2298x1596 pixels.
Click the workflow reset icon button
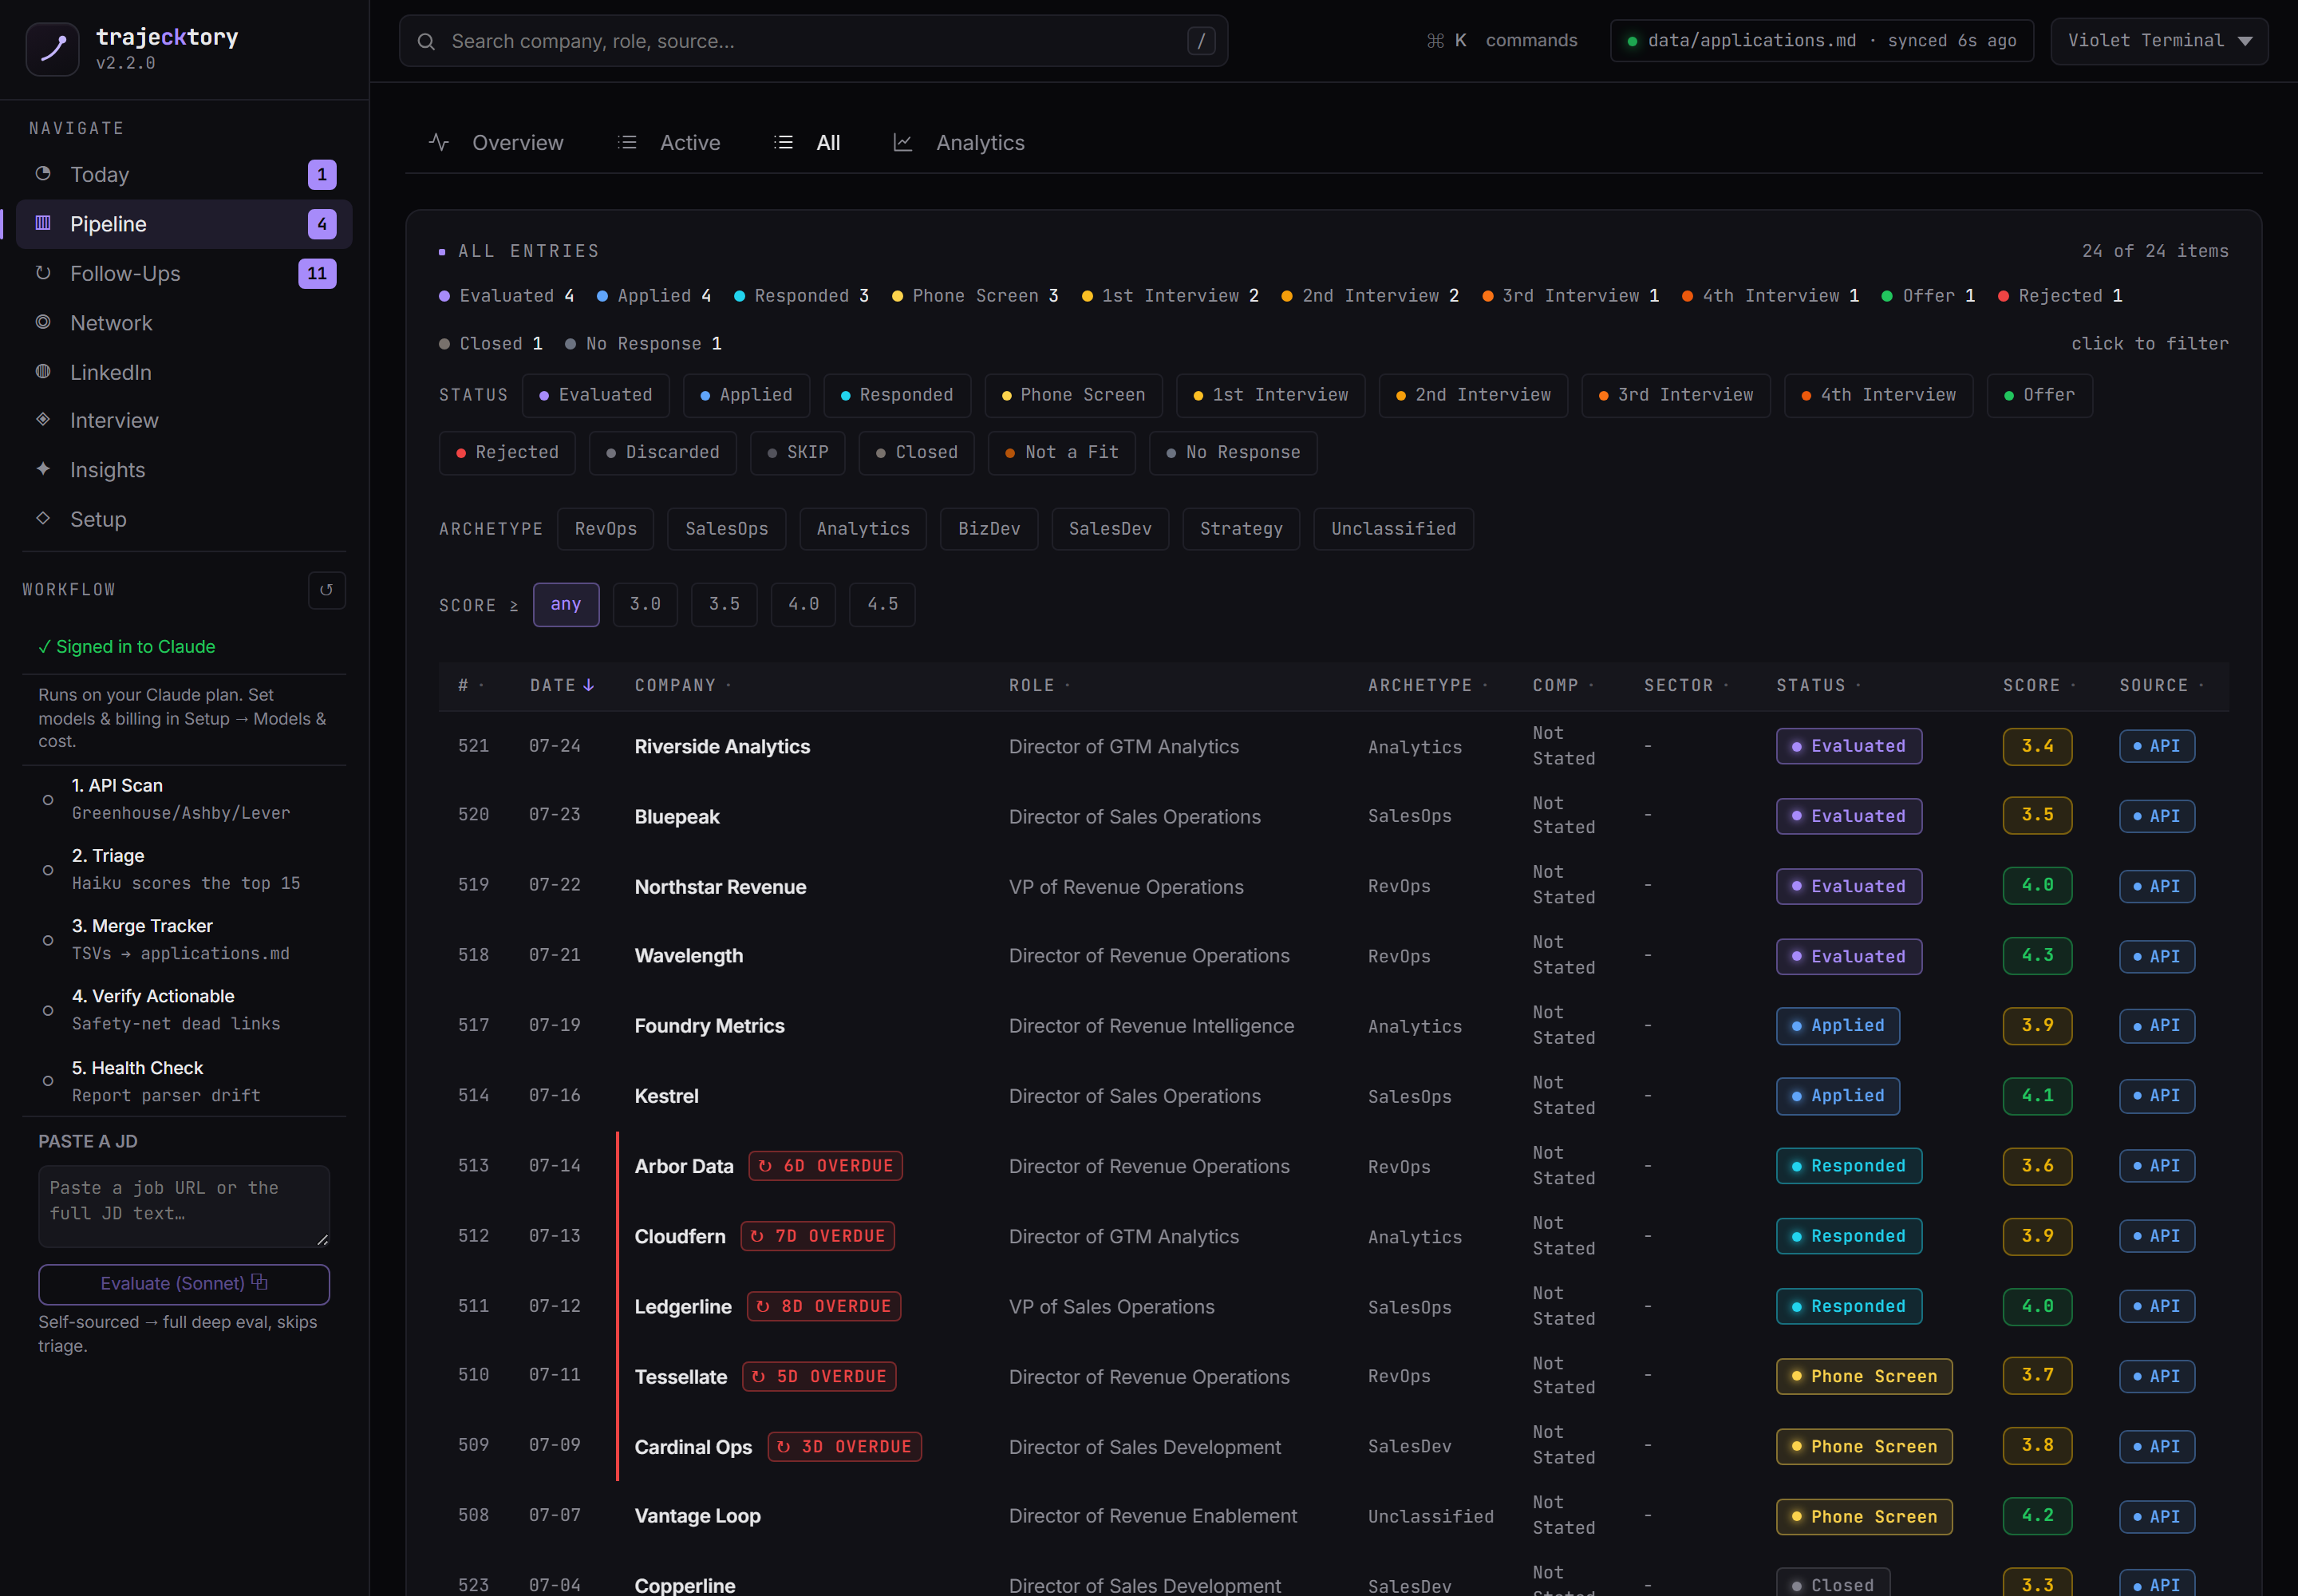point(326,590)
